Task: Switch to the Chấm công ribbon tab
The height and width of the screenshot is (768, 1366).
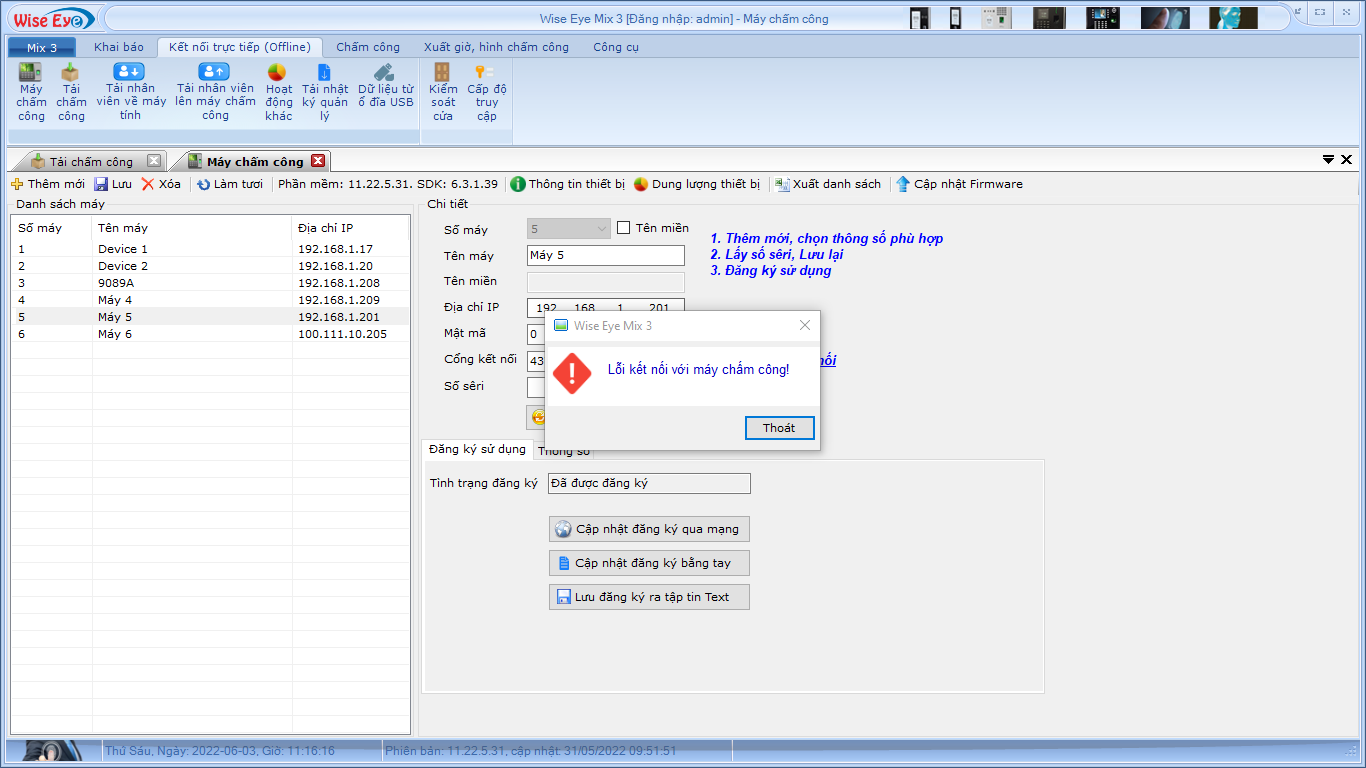Action: click(367, 47)
